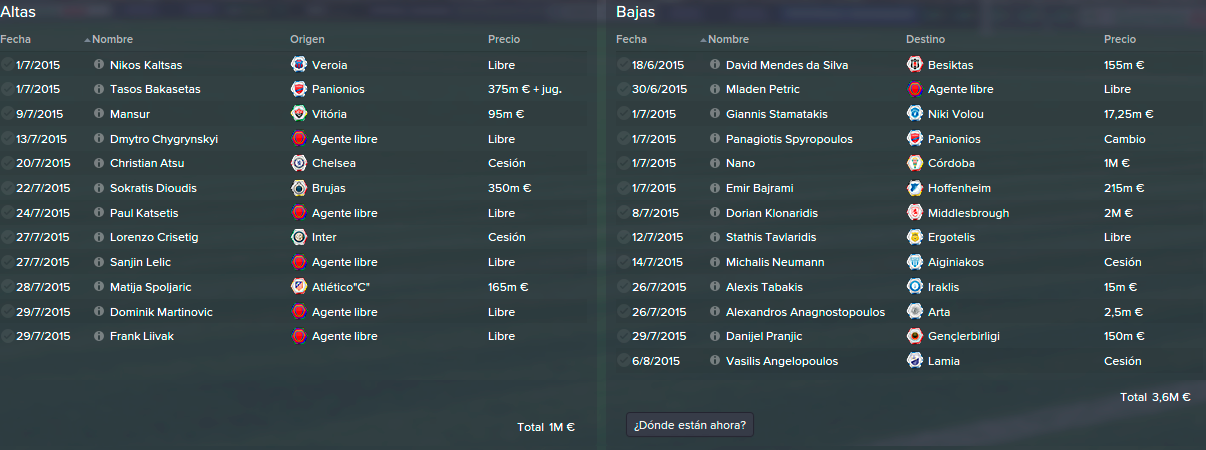Select the Hoffenheim club badge

tap(914, 188)
